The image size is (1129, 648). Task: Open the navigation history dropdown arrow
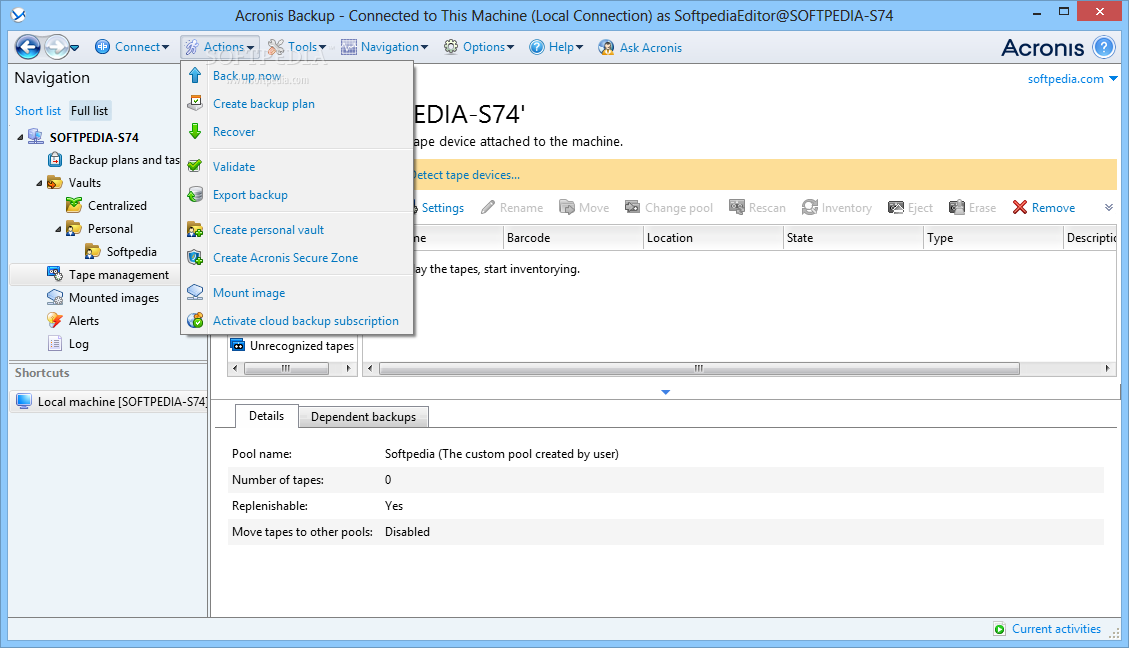click(74, 48)
